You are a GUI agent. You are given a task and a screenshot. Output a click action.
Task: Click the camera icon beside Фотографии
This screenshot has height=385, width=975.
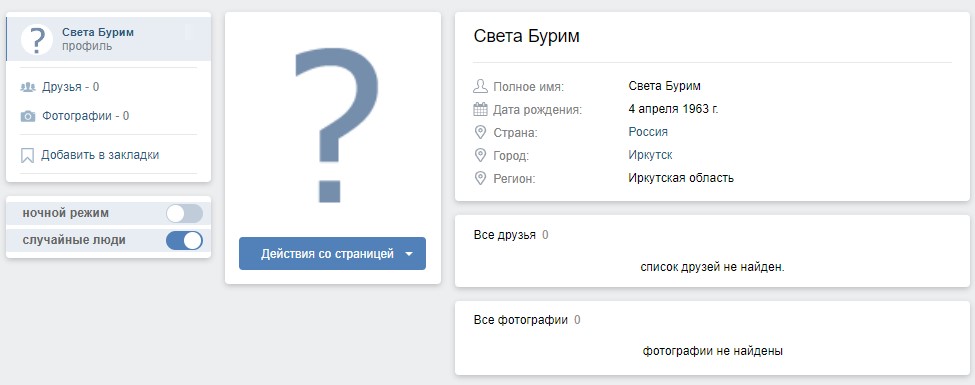click(x=27, y=116)
